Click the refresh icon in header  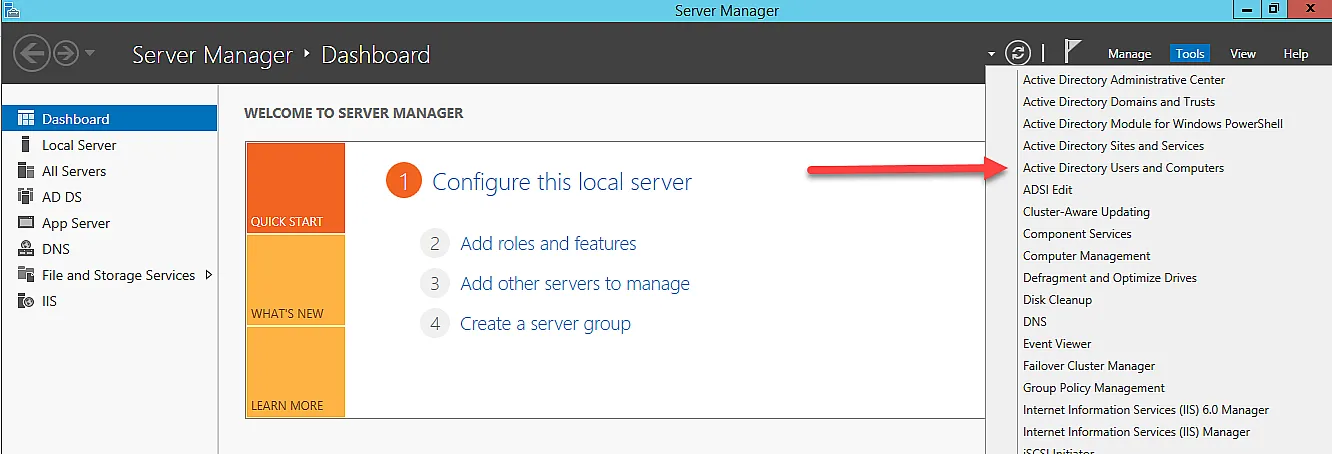point(1018,53)
